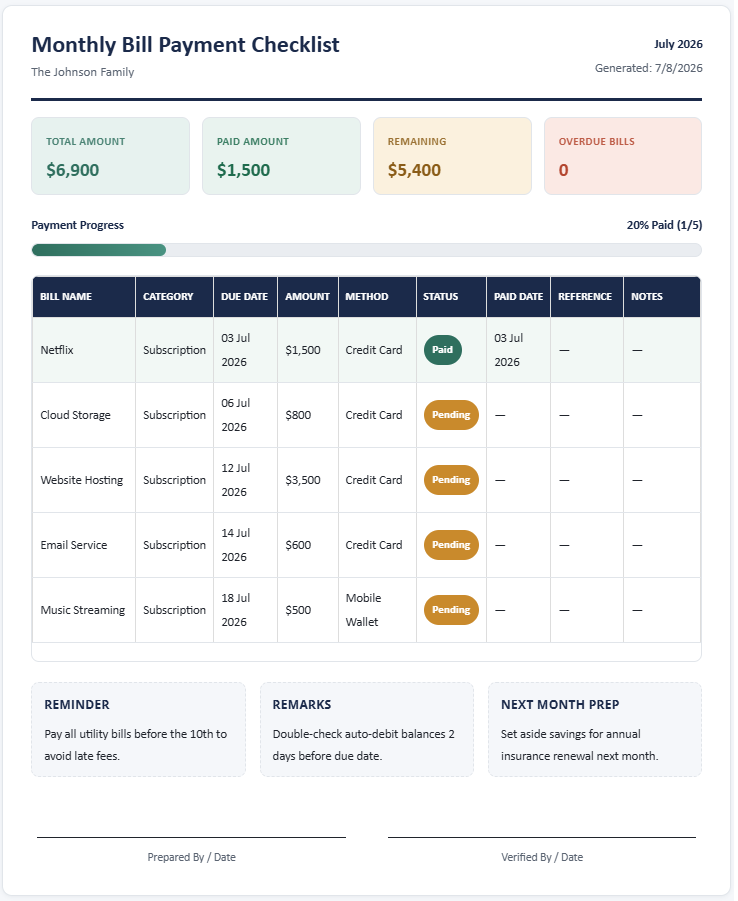The width and height of the screenshot is (738, 901).
Task: Click Subscription category in Email Service row
Action: (174, 545)
